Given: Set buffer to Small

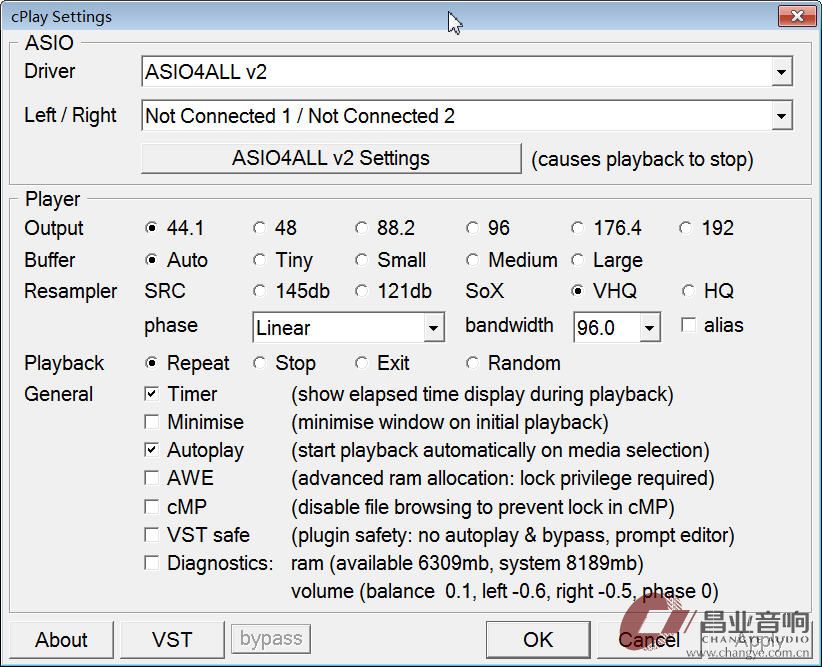Looking at the screenshot, I should coord(361,260).
